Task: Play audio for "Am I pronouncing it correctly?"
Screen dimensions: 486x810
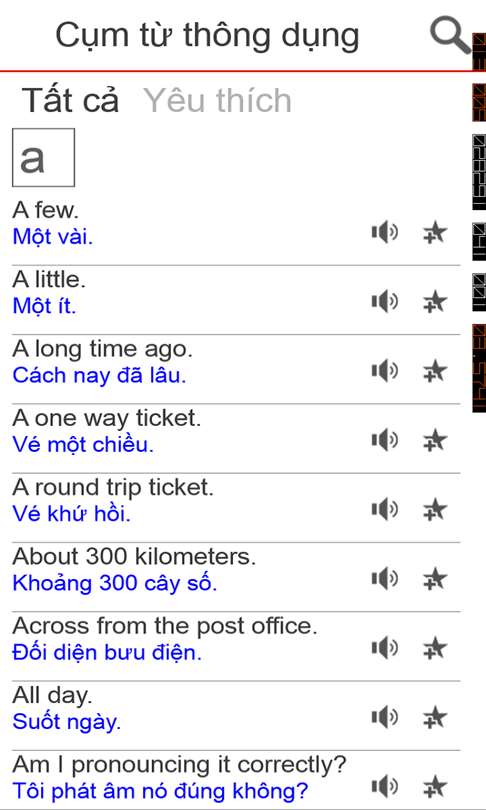Action: click(x=385, y=787)
